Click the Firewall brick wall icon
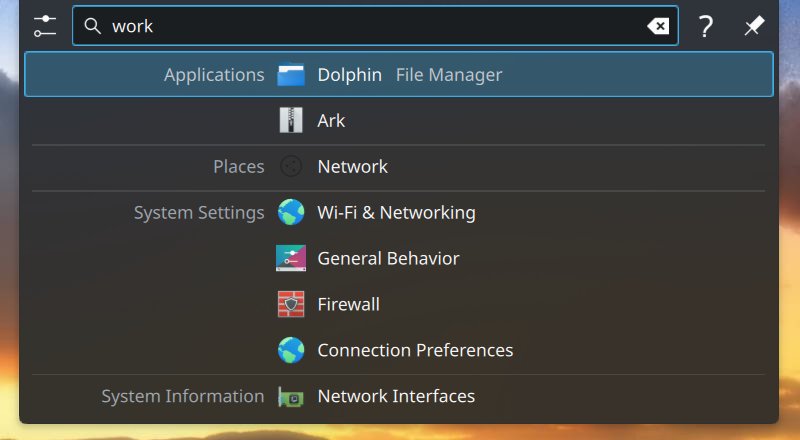The height and width of the screenshot is (440, 800). click(x=291, y=305)
